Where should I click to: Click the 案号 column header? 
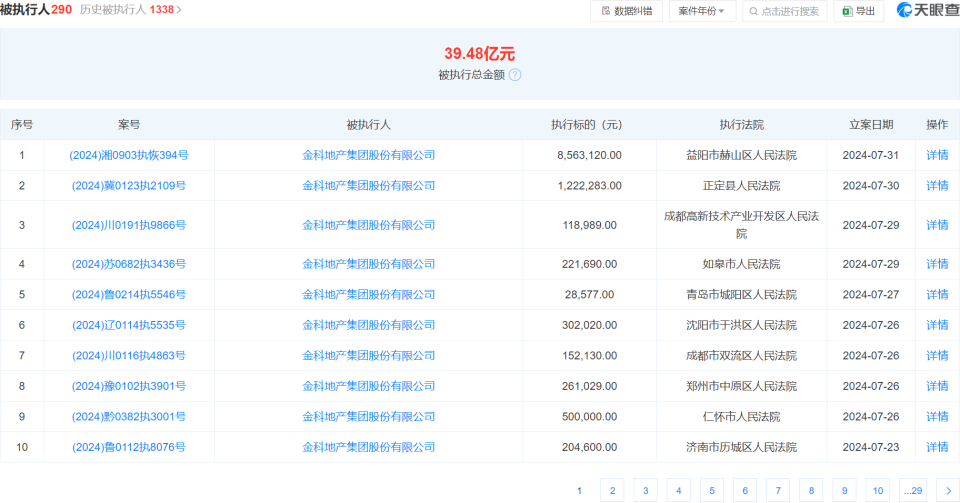(129, 125)
